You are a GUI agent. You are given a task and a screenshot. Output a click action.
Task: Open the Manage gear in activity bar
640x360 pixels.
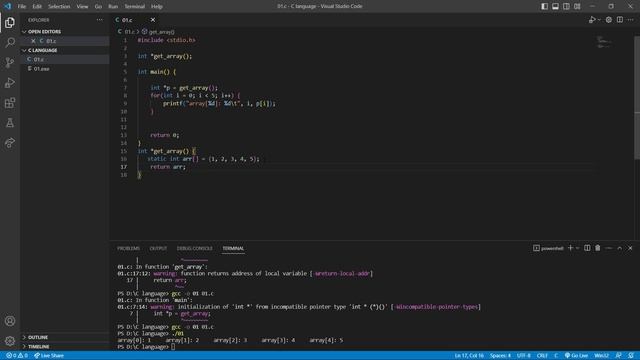(x=10, y=340)
